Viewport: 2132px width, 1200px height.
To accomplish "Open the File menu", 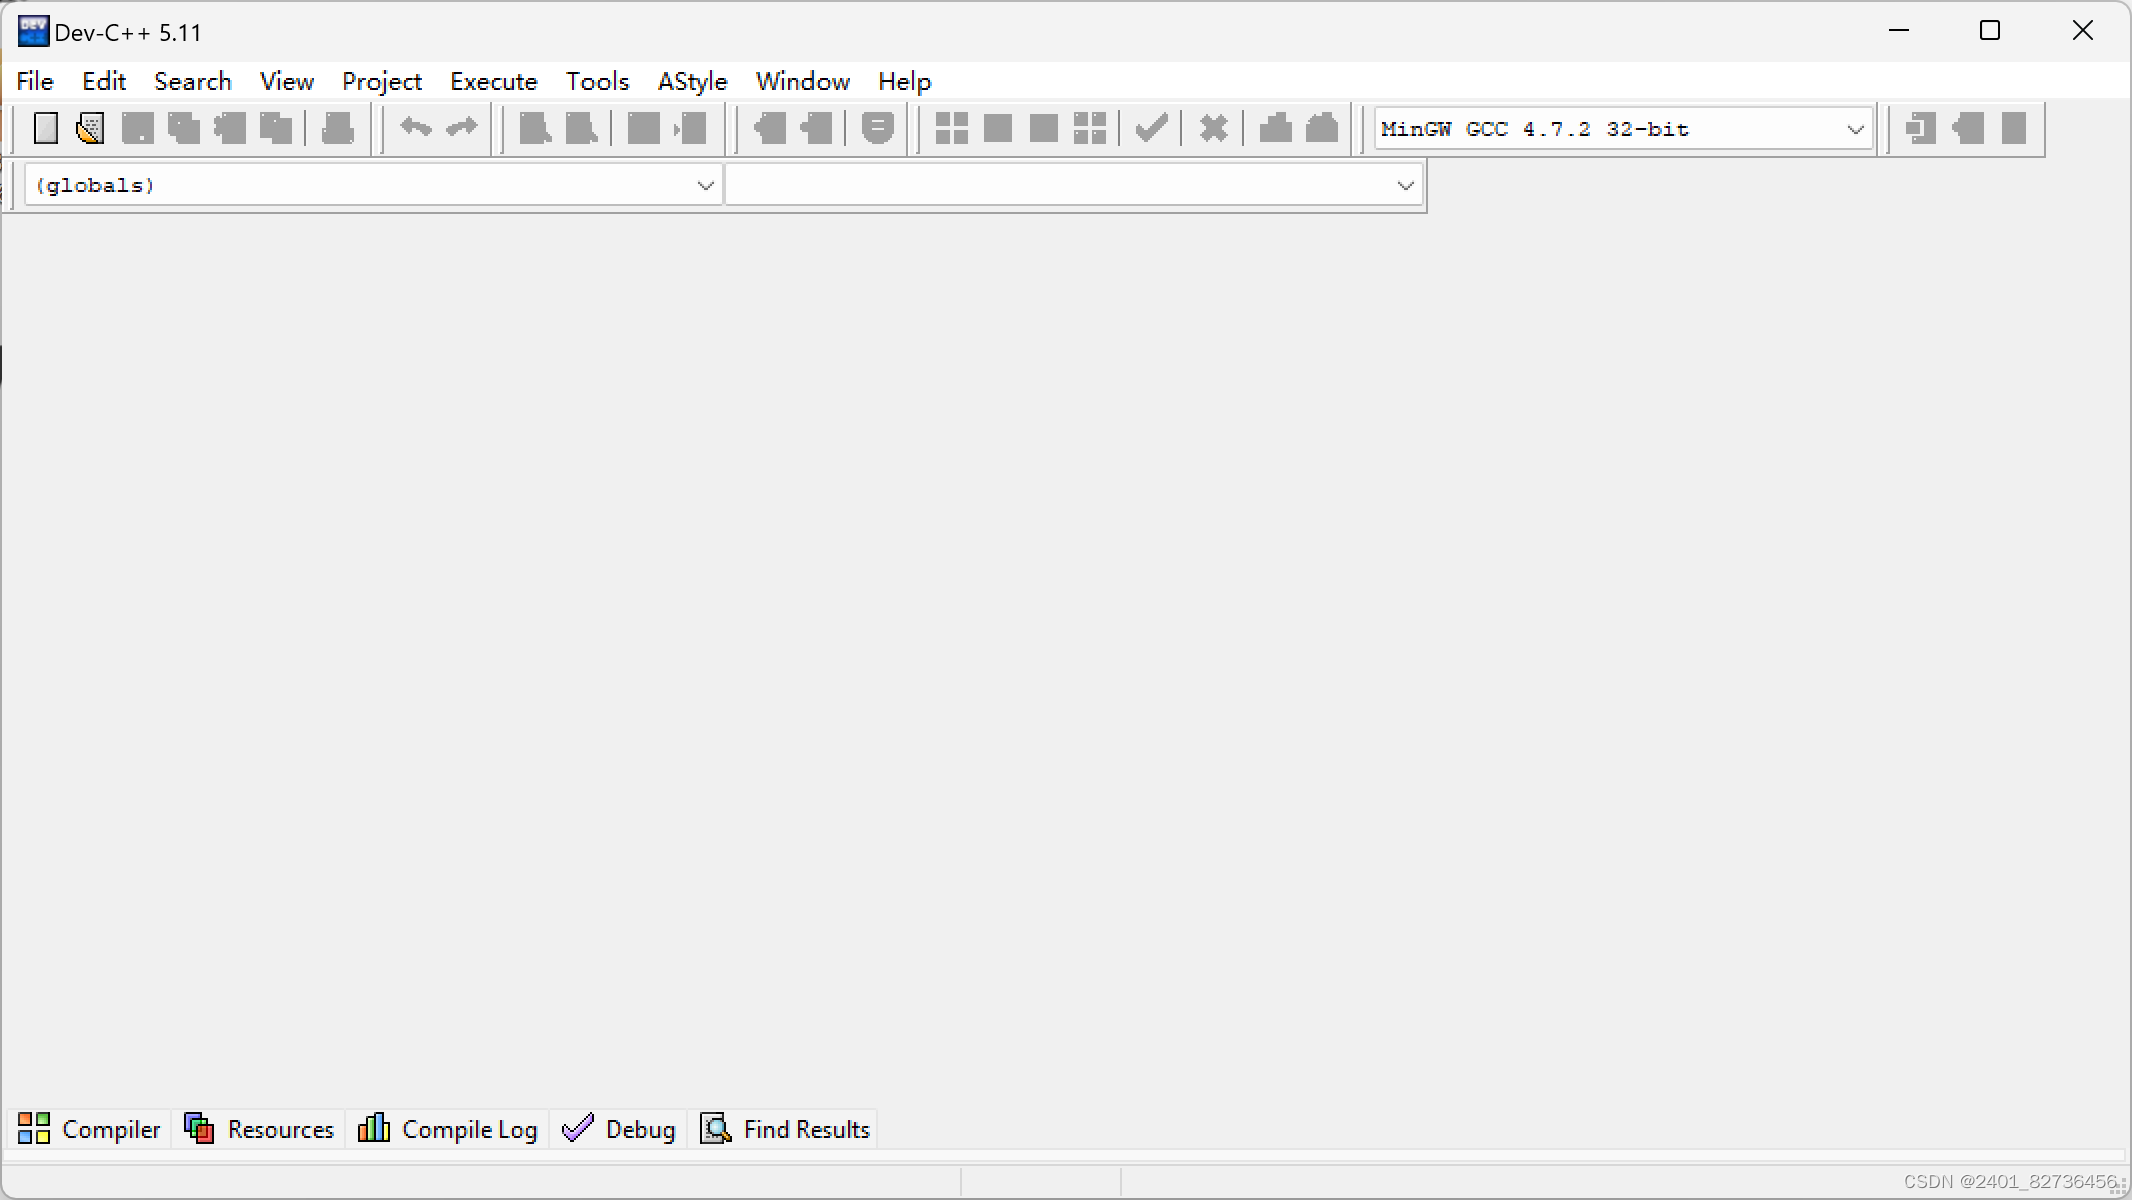I will [35, 81].
